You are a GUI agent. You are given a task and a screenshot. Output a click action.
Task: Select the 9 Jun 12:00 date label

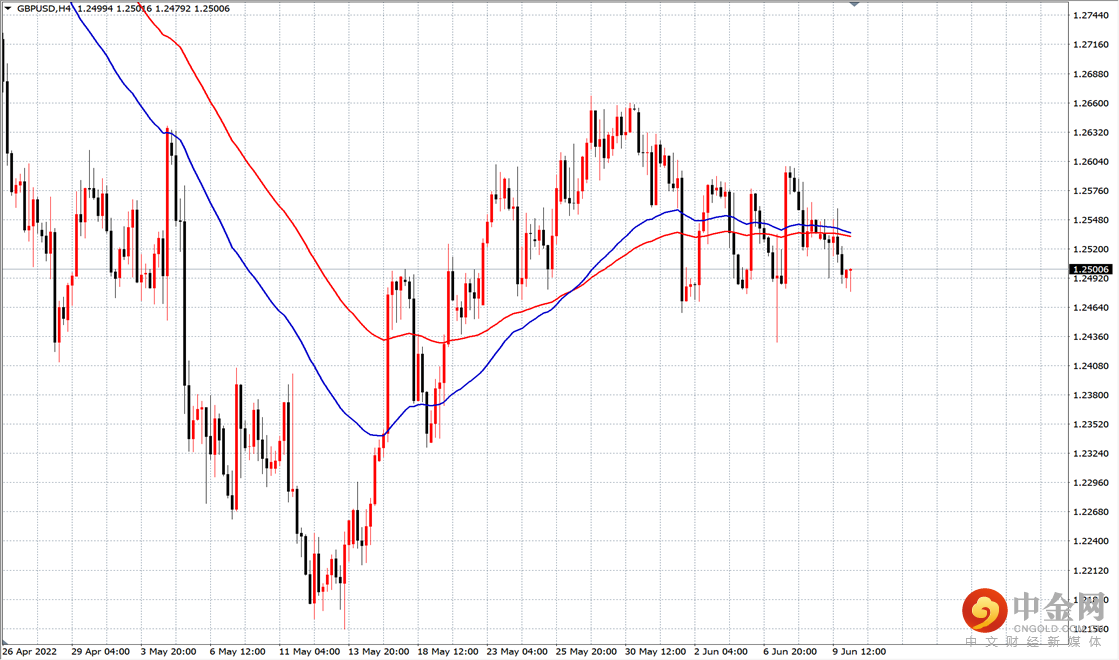pos(859,651)
